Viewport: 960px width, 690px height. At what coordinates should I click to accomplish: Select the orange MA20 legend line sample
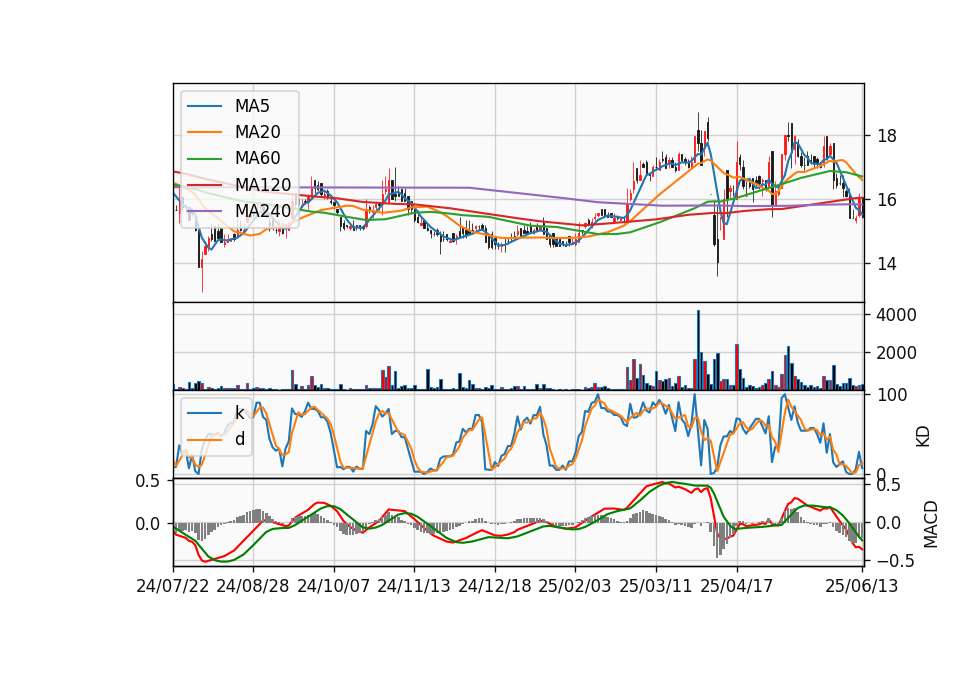tap(204, 132)
